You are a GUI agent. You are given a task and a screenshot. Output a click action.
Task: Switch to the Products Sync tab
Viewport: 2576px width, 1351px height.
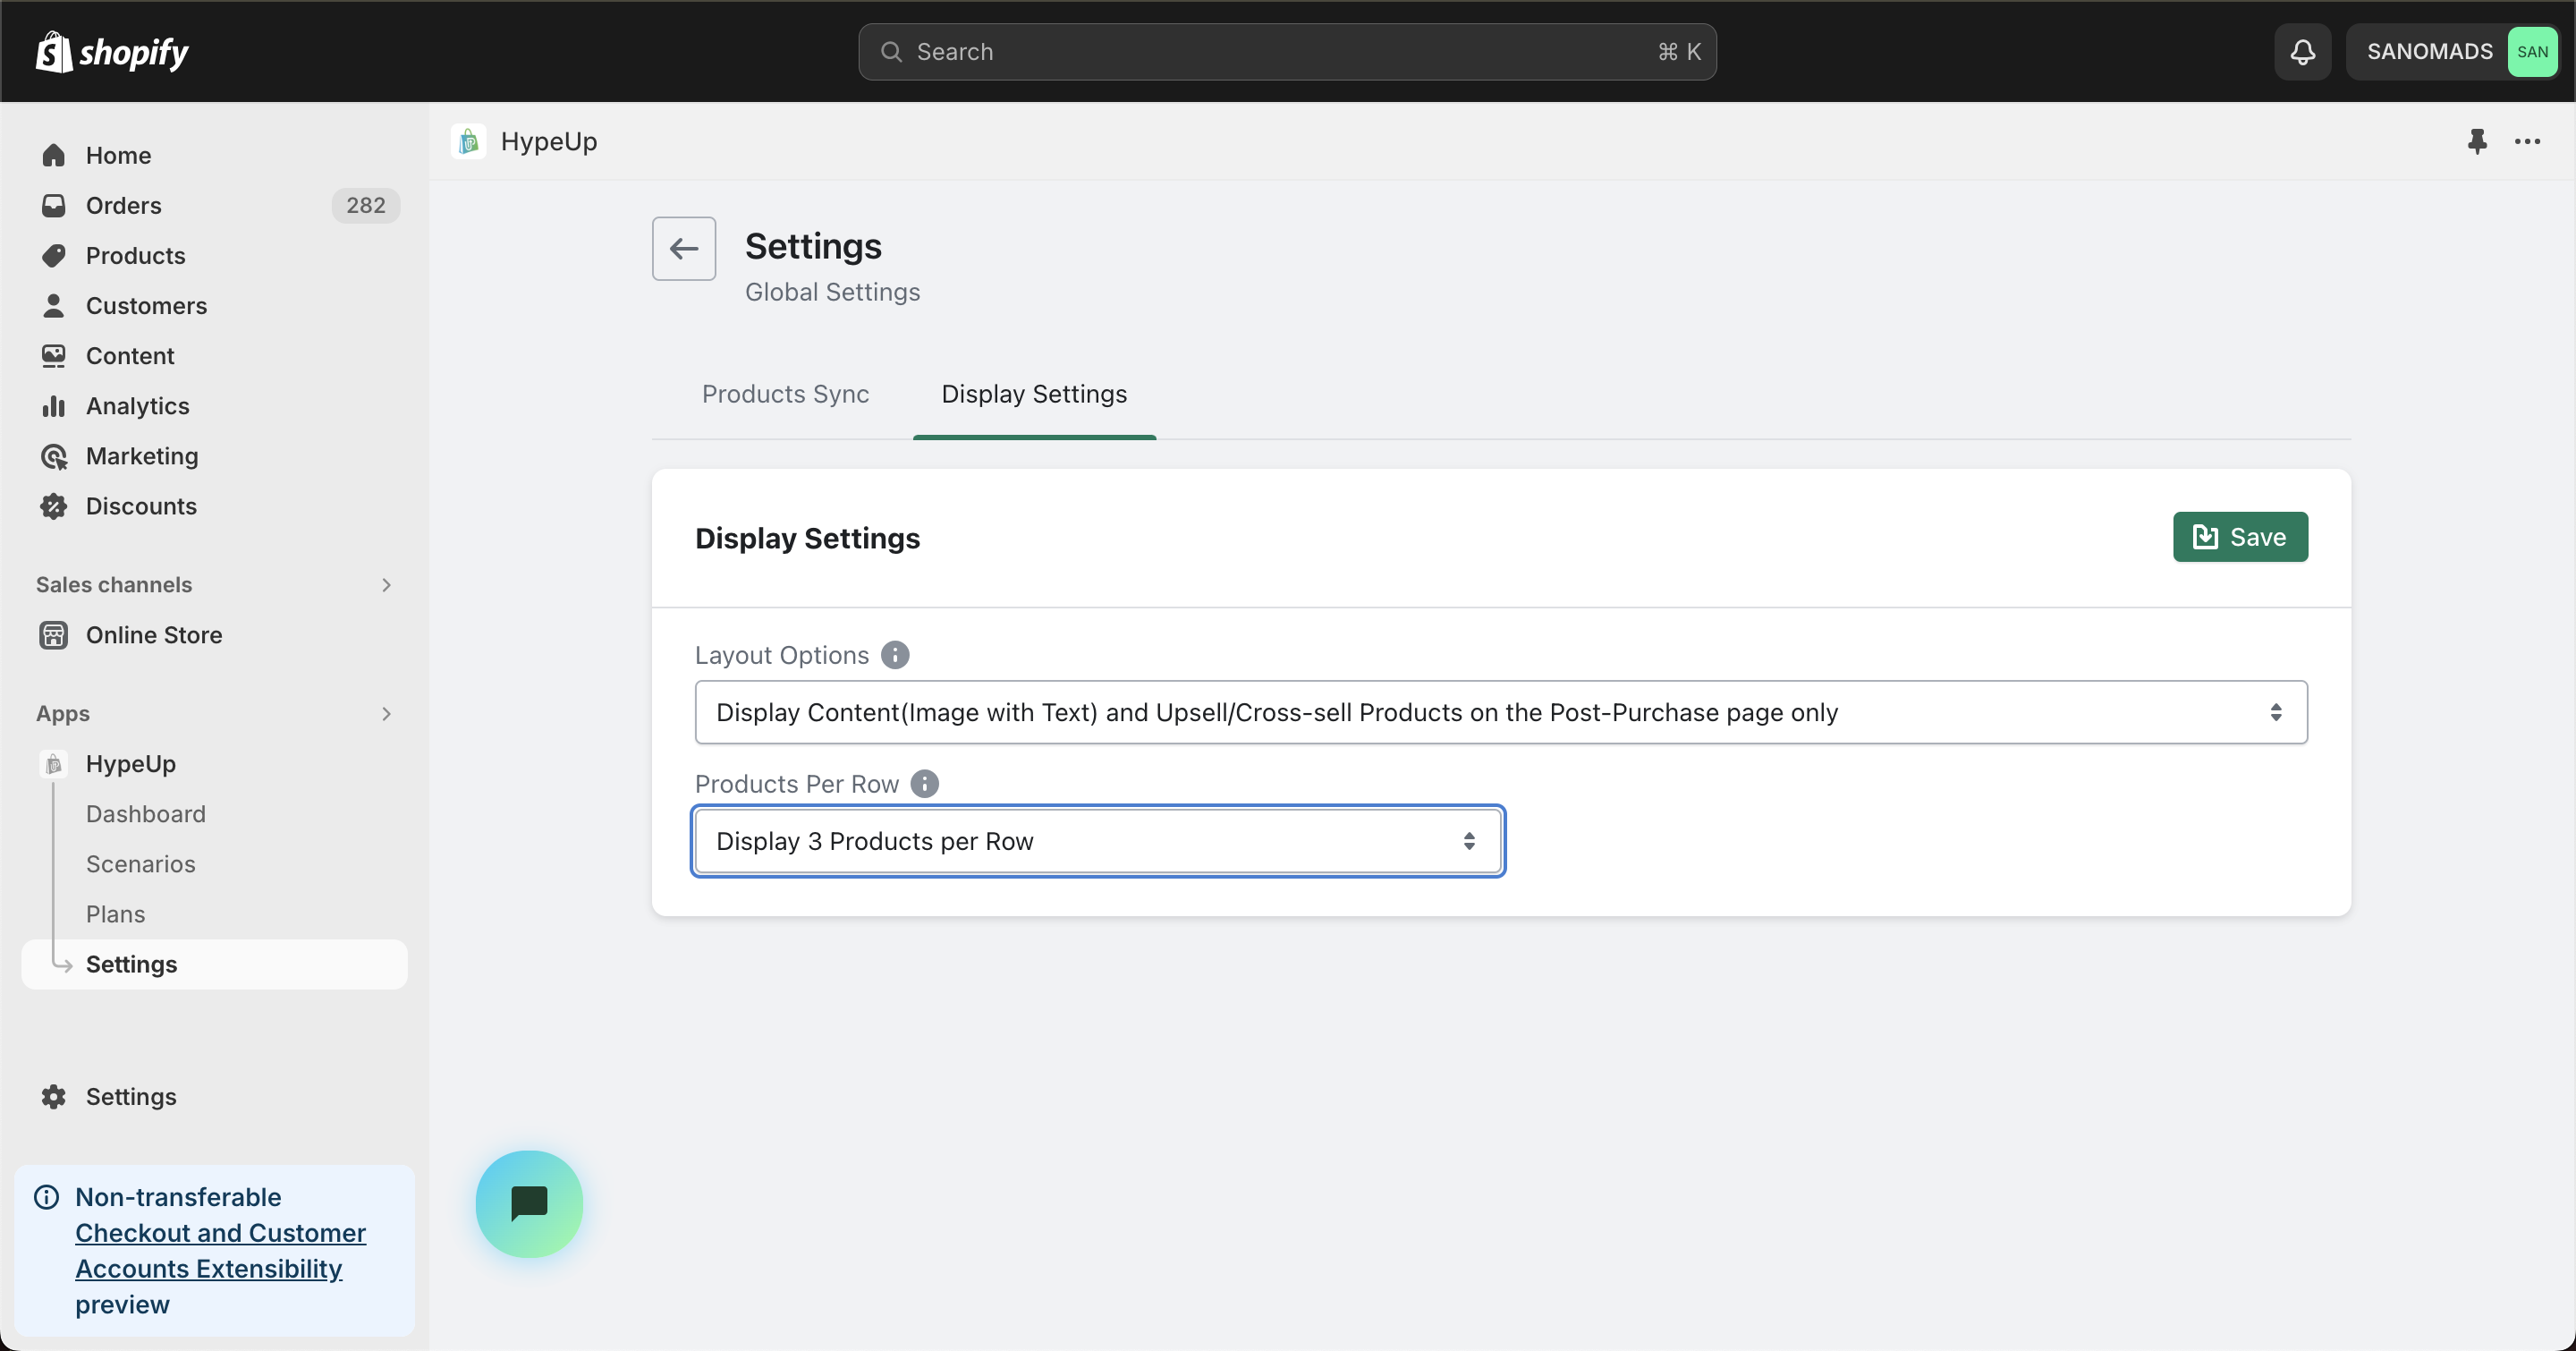click(785, 394)
